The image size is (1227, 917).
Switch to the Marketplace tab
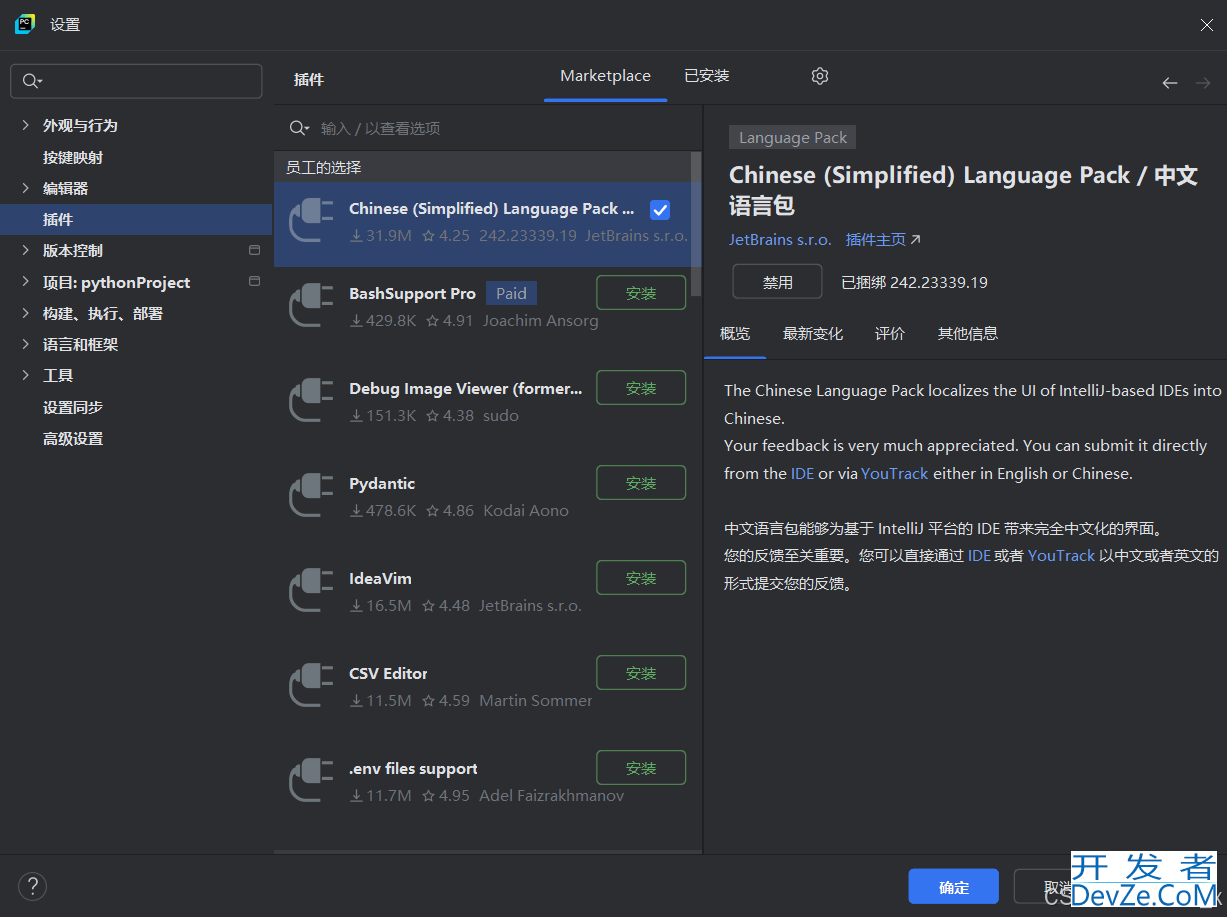tap(605, 76)
